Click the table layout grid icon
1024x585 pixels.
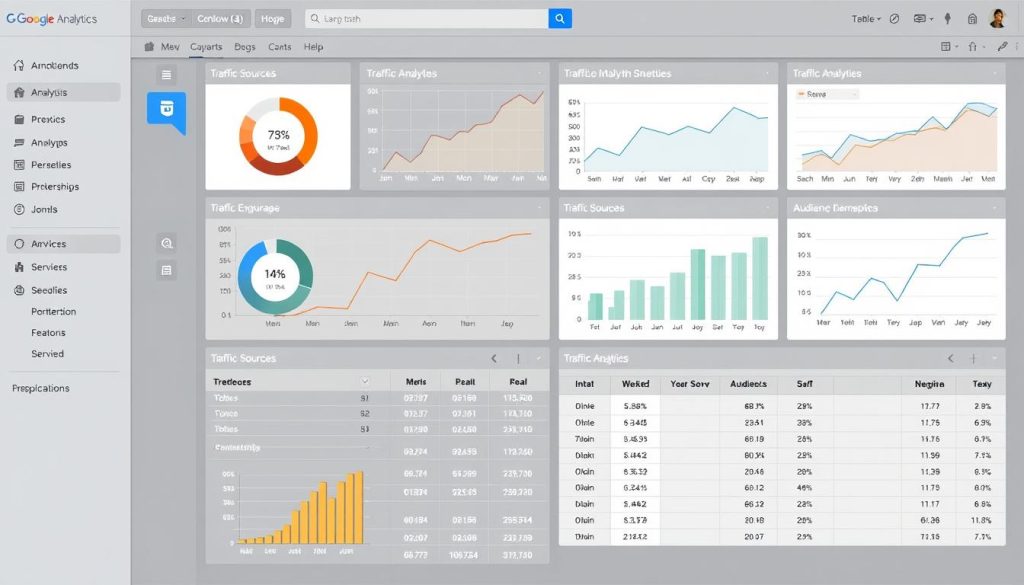coord(946,46)
